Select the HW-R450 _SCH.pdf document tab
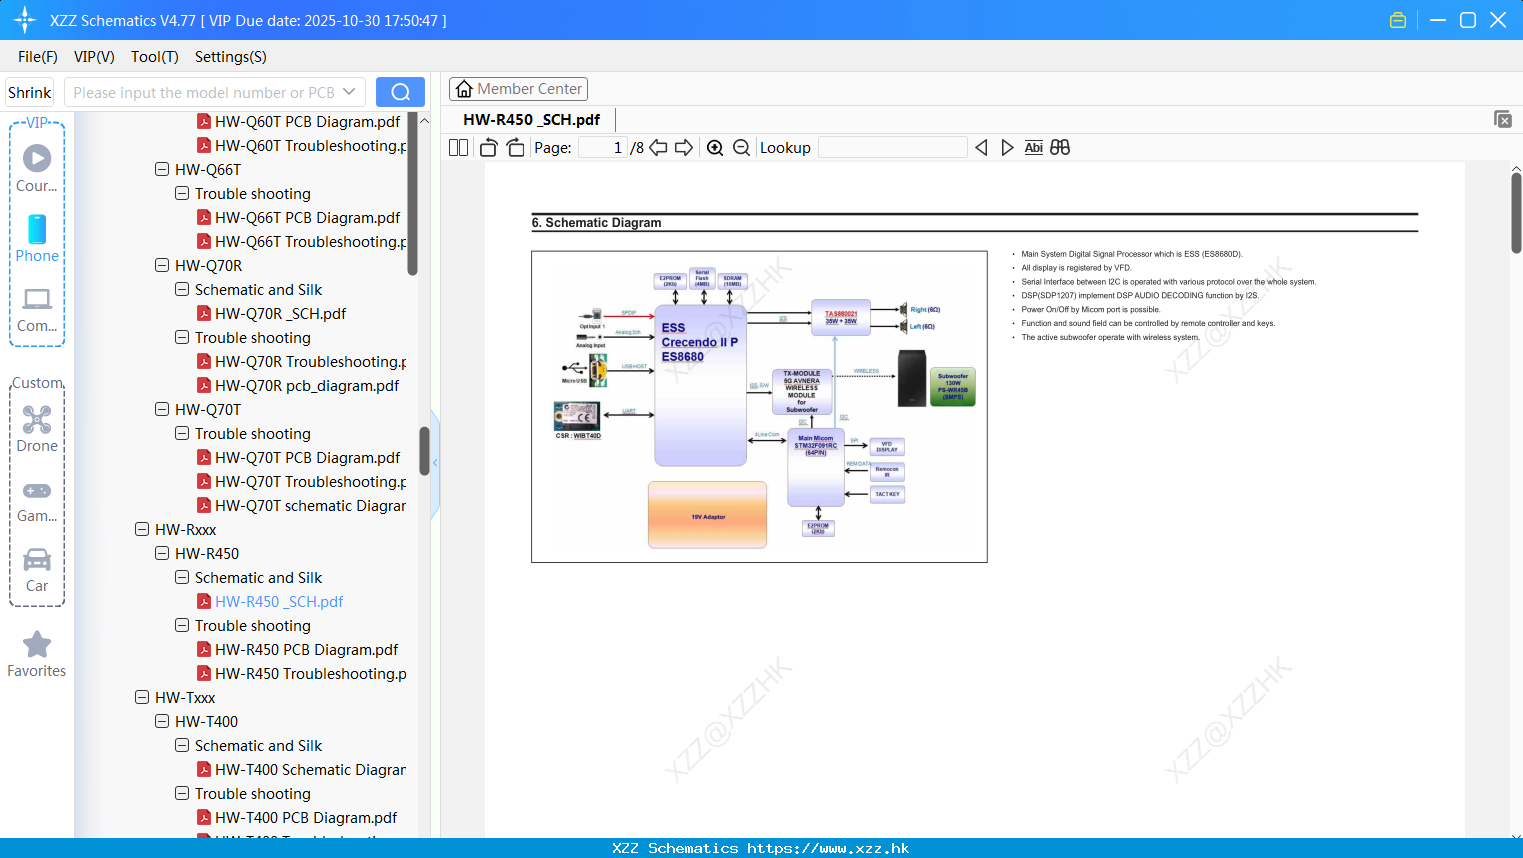Screen dimensions: 1523x858 click(x=531, y=120)
